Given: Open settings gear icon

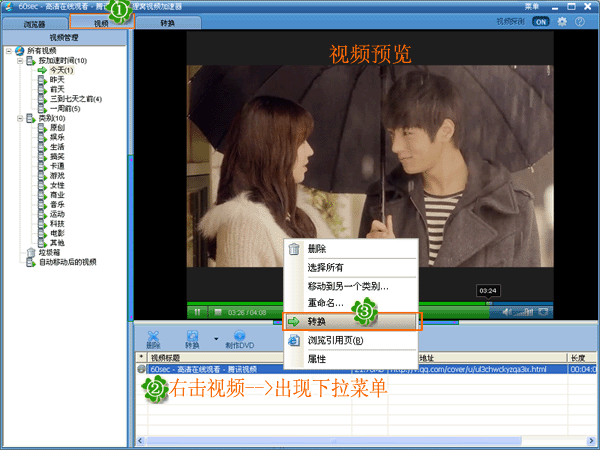Looking at the screenshot, I should [562, 22].
